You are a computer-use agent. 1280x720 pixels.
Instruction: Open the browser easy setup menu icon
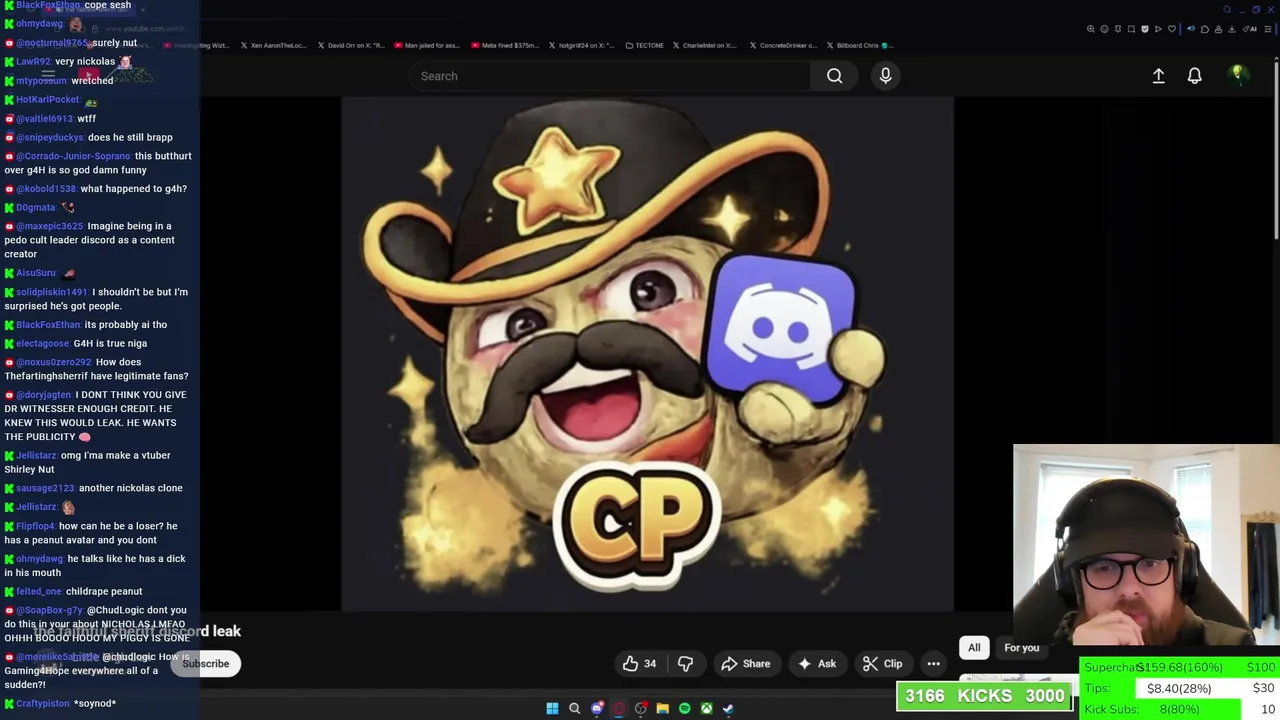(1268, 29)
